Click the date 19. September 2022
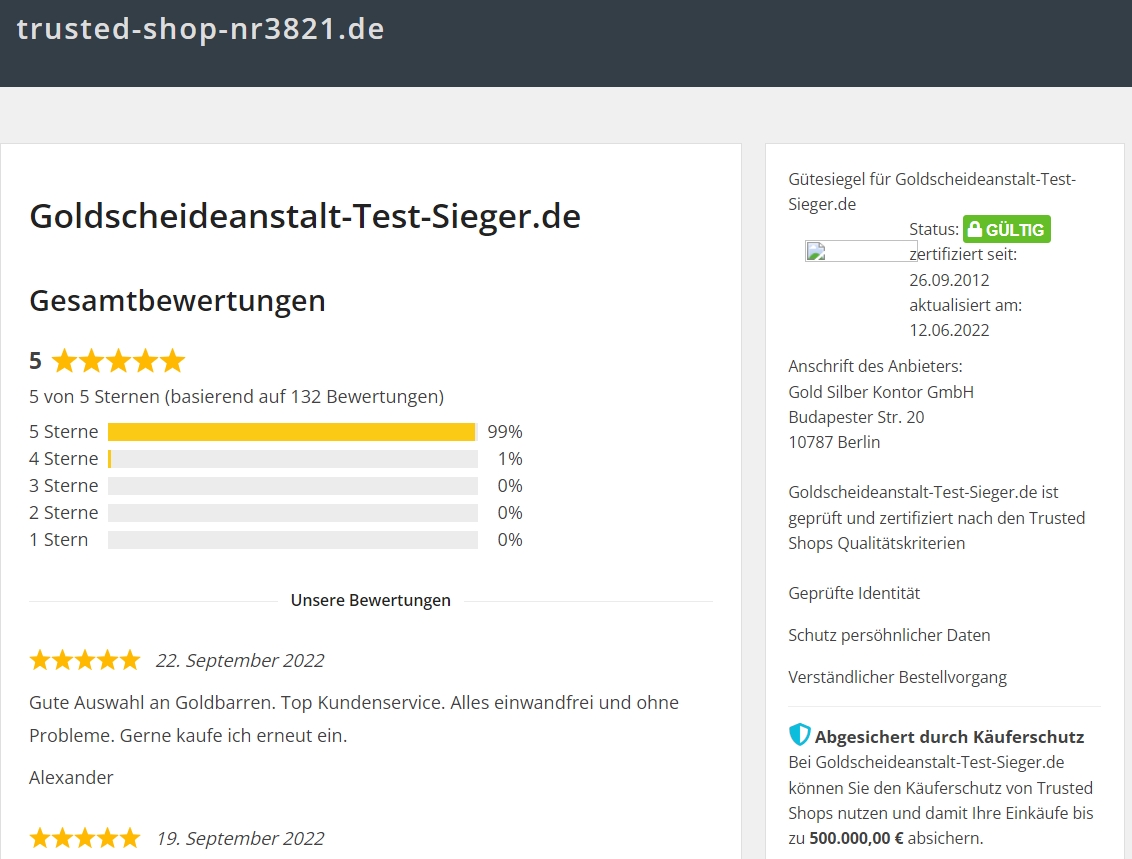Screen dimensions: 1132x859 click(x=240, y=839)
